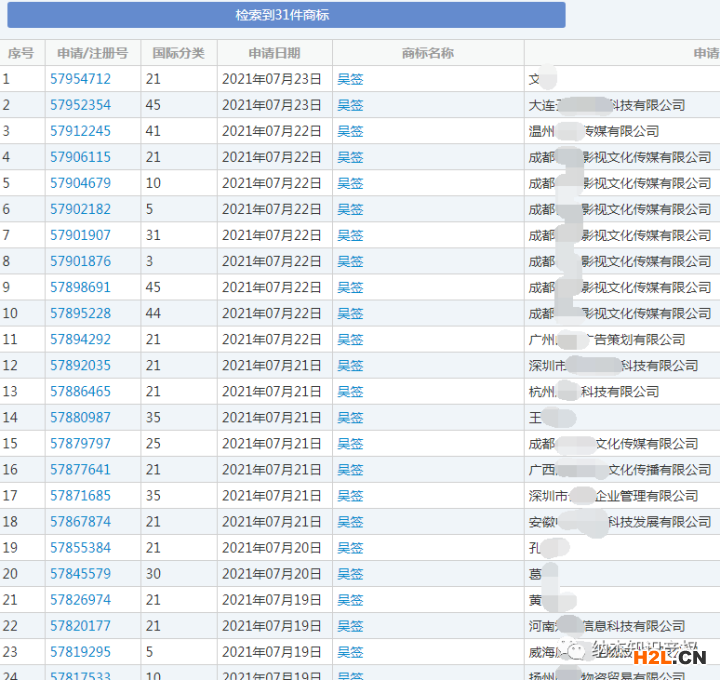
Task: Open registration number 57894292
Action: (80, 339)
